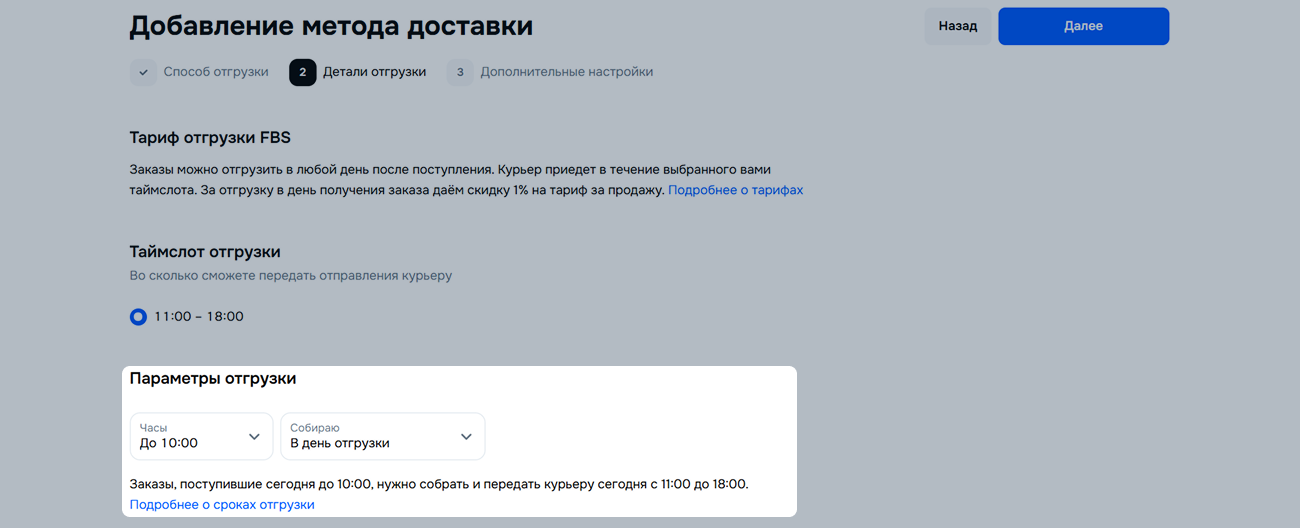Select the 11:00 – 18:00 timeslot radio button
This screenshot has height=528, width=1300.
tap(138, 317)
